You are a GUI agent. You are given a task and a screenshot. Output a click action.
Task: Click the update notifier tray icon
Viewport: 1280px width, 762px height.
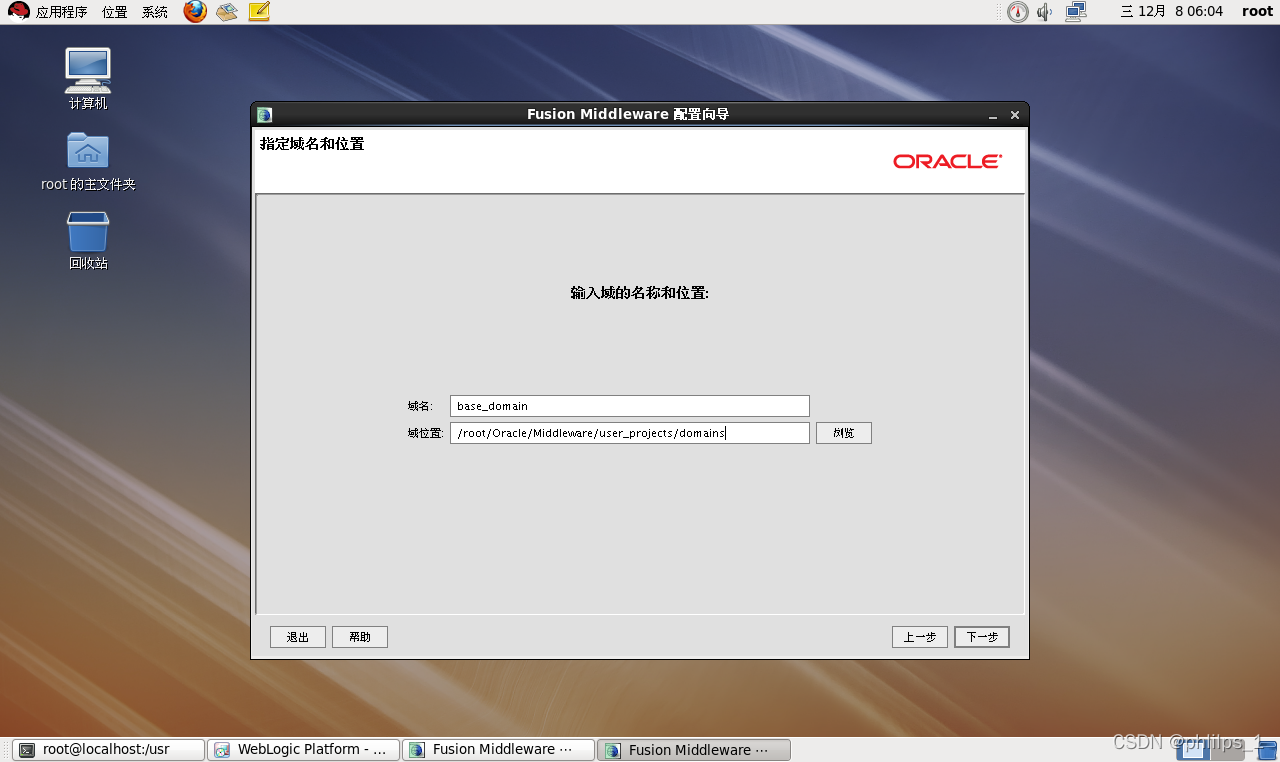point(1018,12)
